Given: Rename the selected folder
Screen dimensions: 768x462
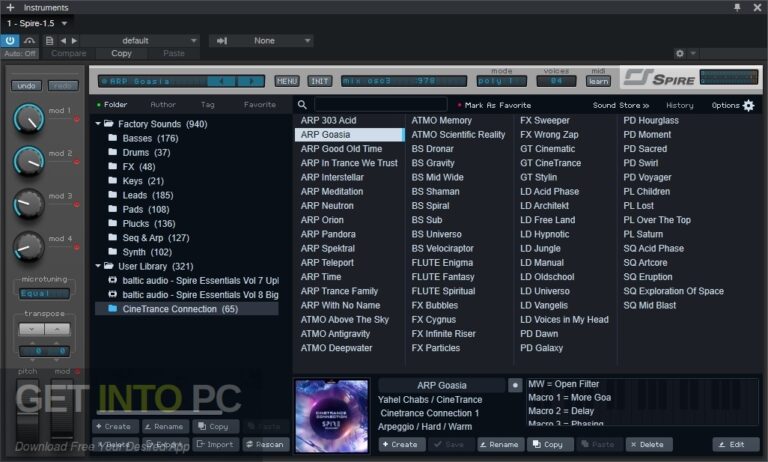Looking at the screenshot, I should [x=164, y=427].
